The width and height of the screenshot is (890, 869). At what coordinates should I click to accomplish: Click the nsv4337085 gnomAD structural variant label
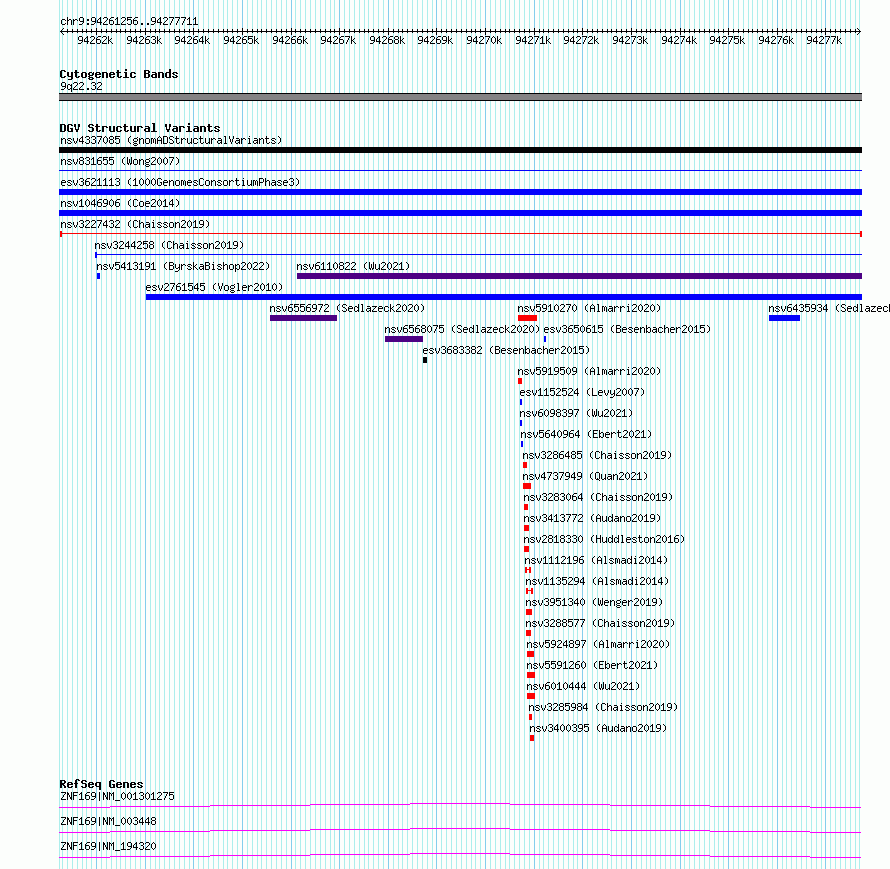(x=171, y=140)
